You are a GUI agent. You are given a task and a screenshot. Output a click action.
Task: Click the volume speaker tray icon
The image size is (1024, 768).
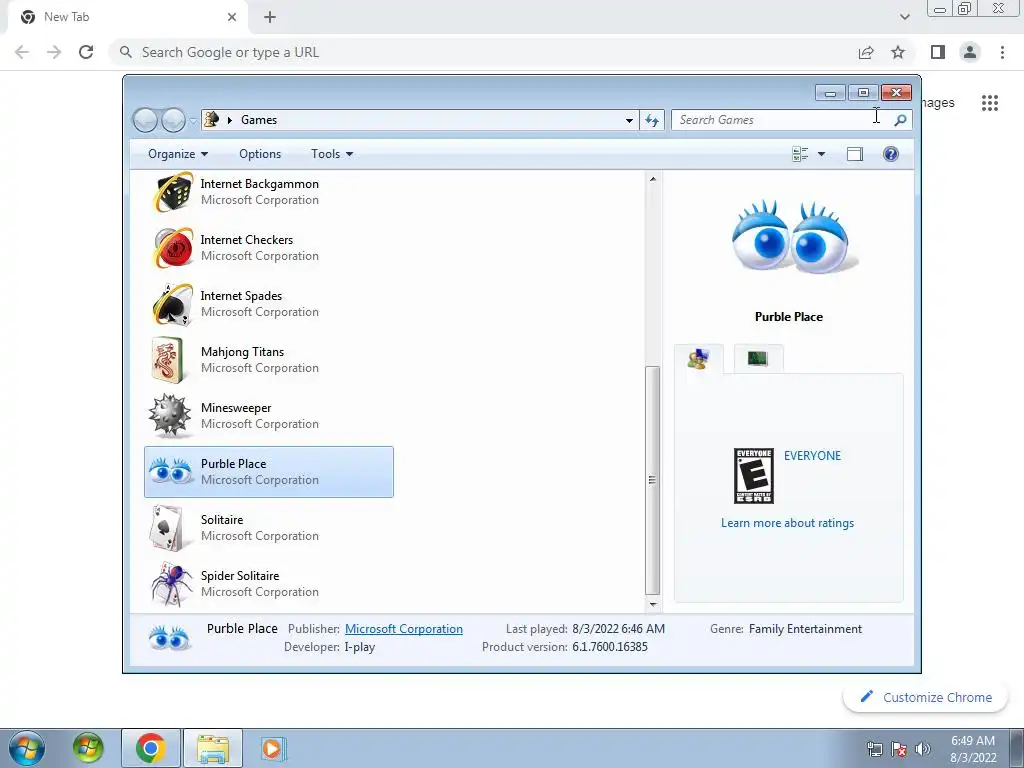[923, 748]
